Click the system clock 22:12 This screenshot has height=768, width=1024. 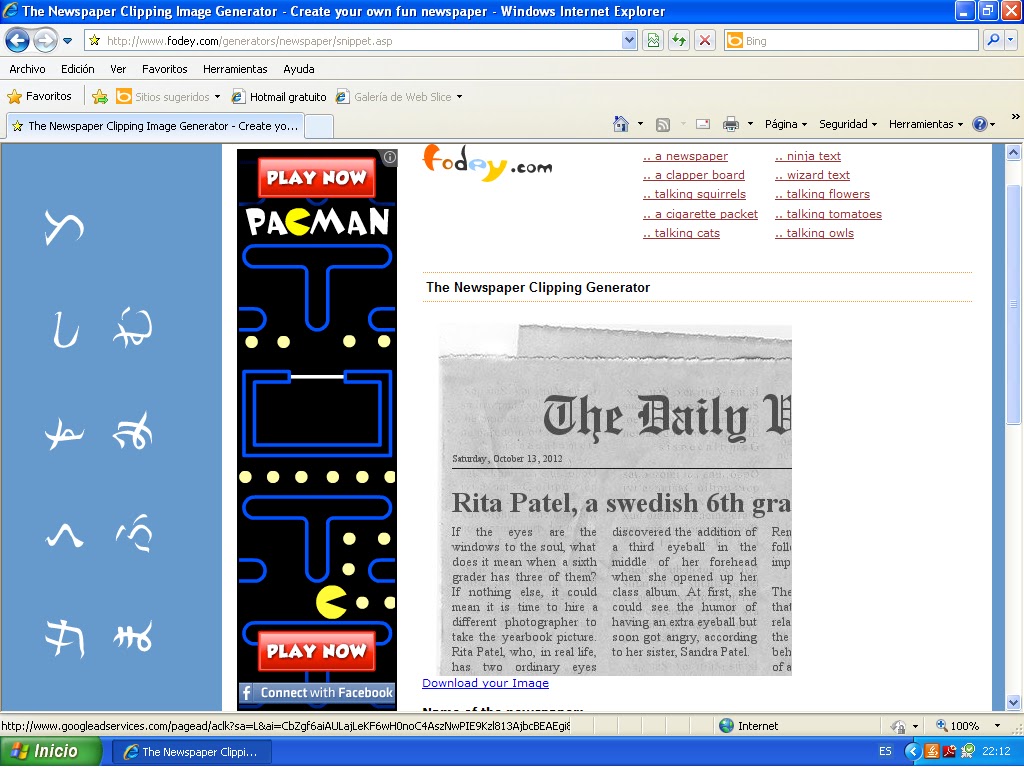click(x=996, y=751)
